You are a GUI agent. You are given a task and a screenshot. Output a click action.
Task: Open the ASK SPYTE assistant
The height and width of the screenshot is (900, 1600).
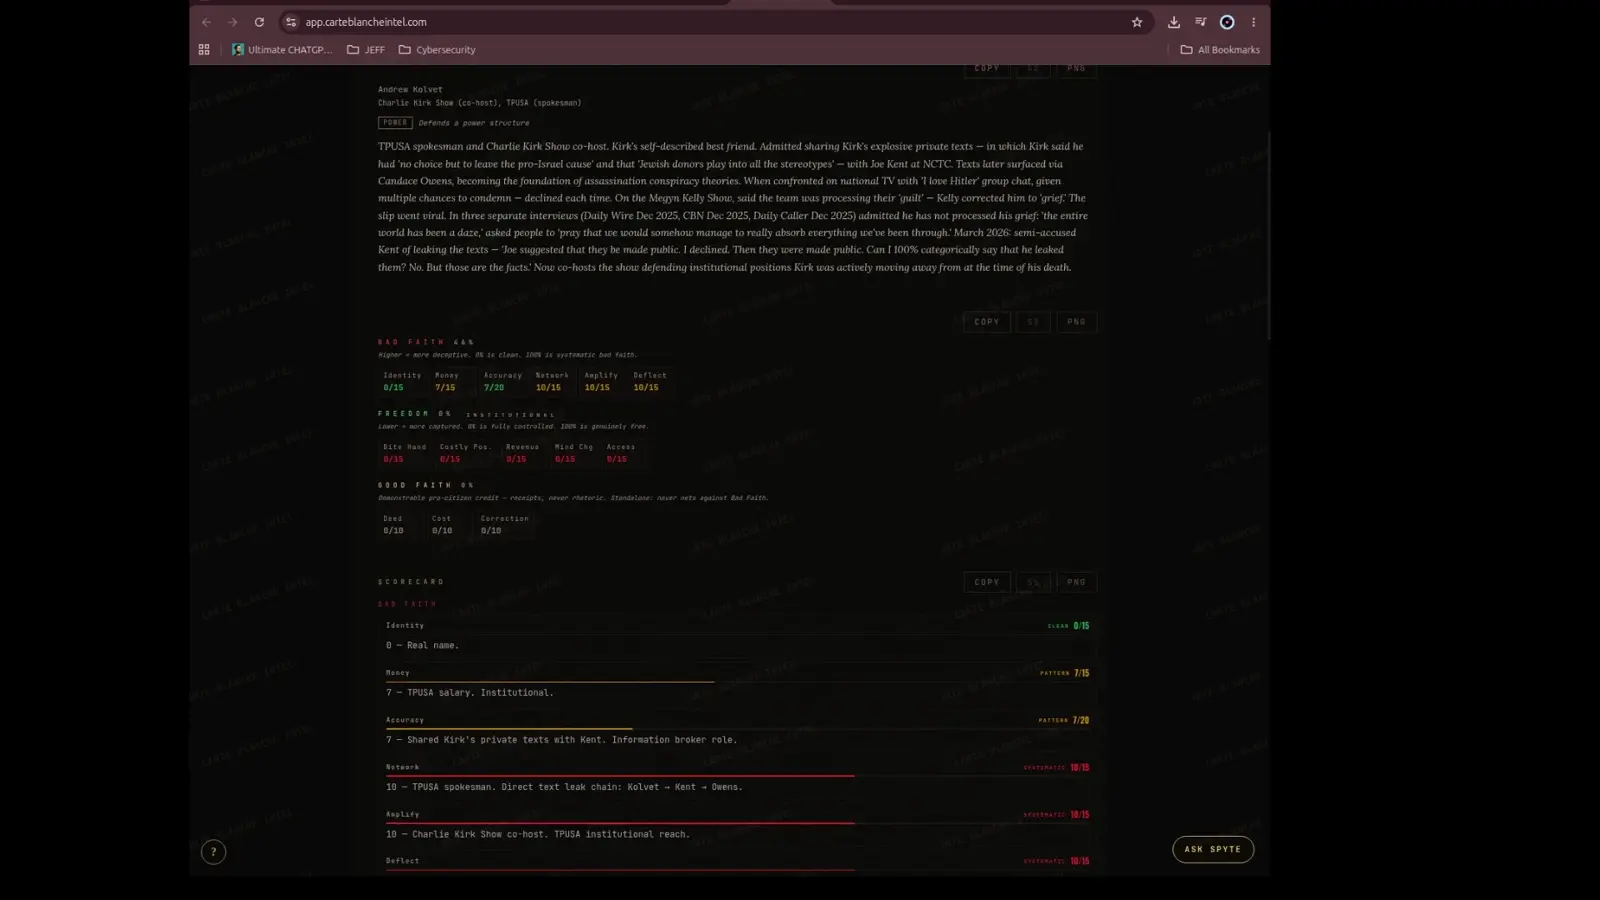tap(1213, 849)
